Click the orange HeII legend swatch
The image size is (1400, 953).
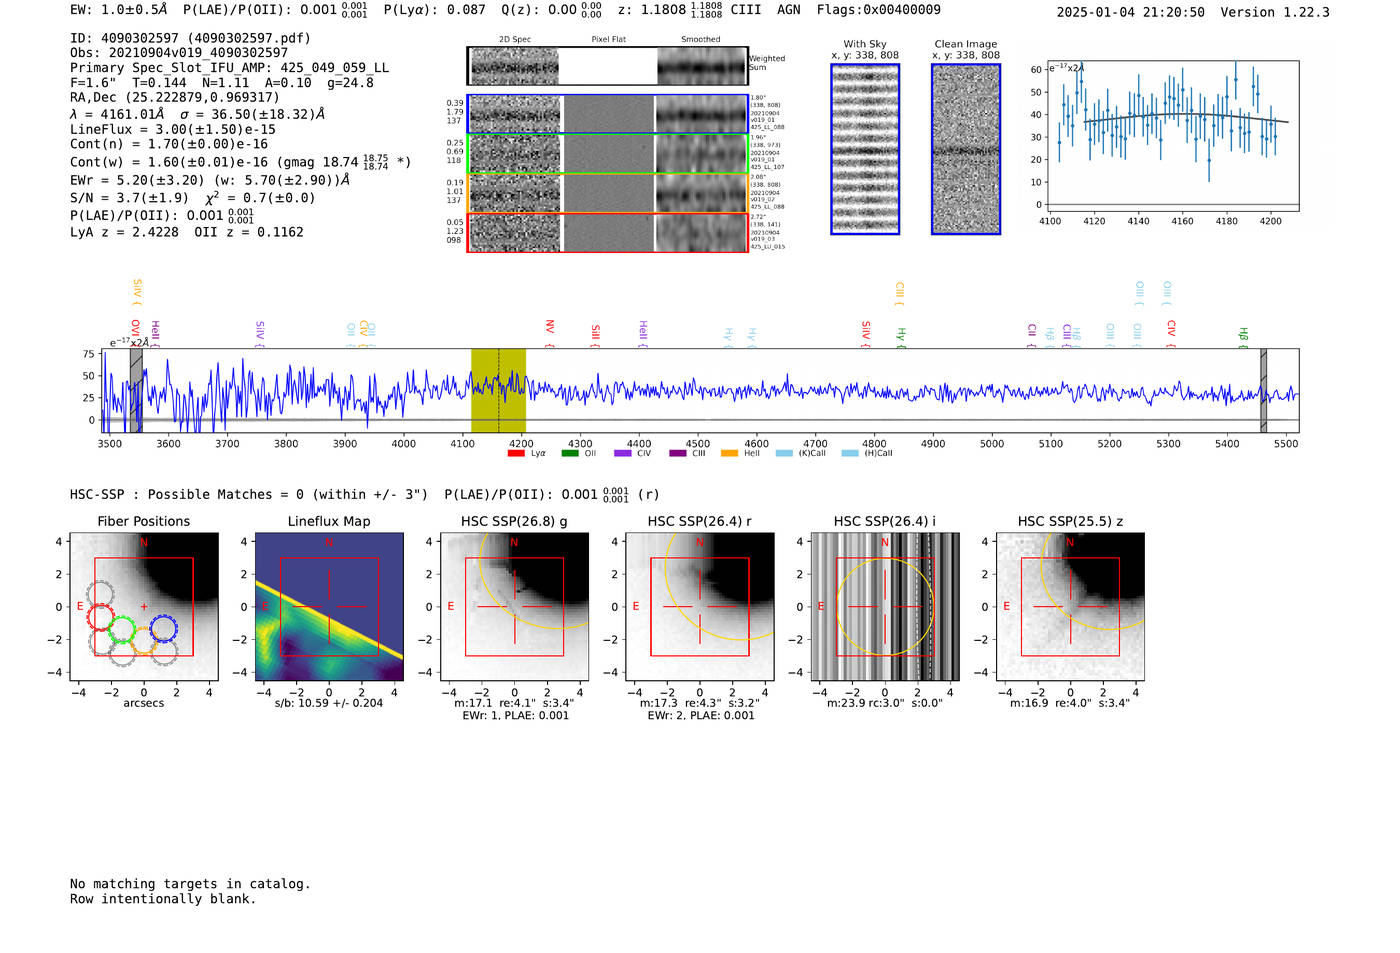[x=730, y=453]
